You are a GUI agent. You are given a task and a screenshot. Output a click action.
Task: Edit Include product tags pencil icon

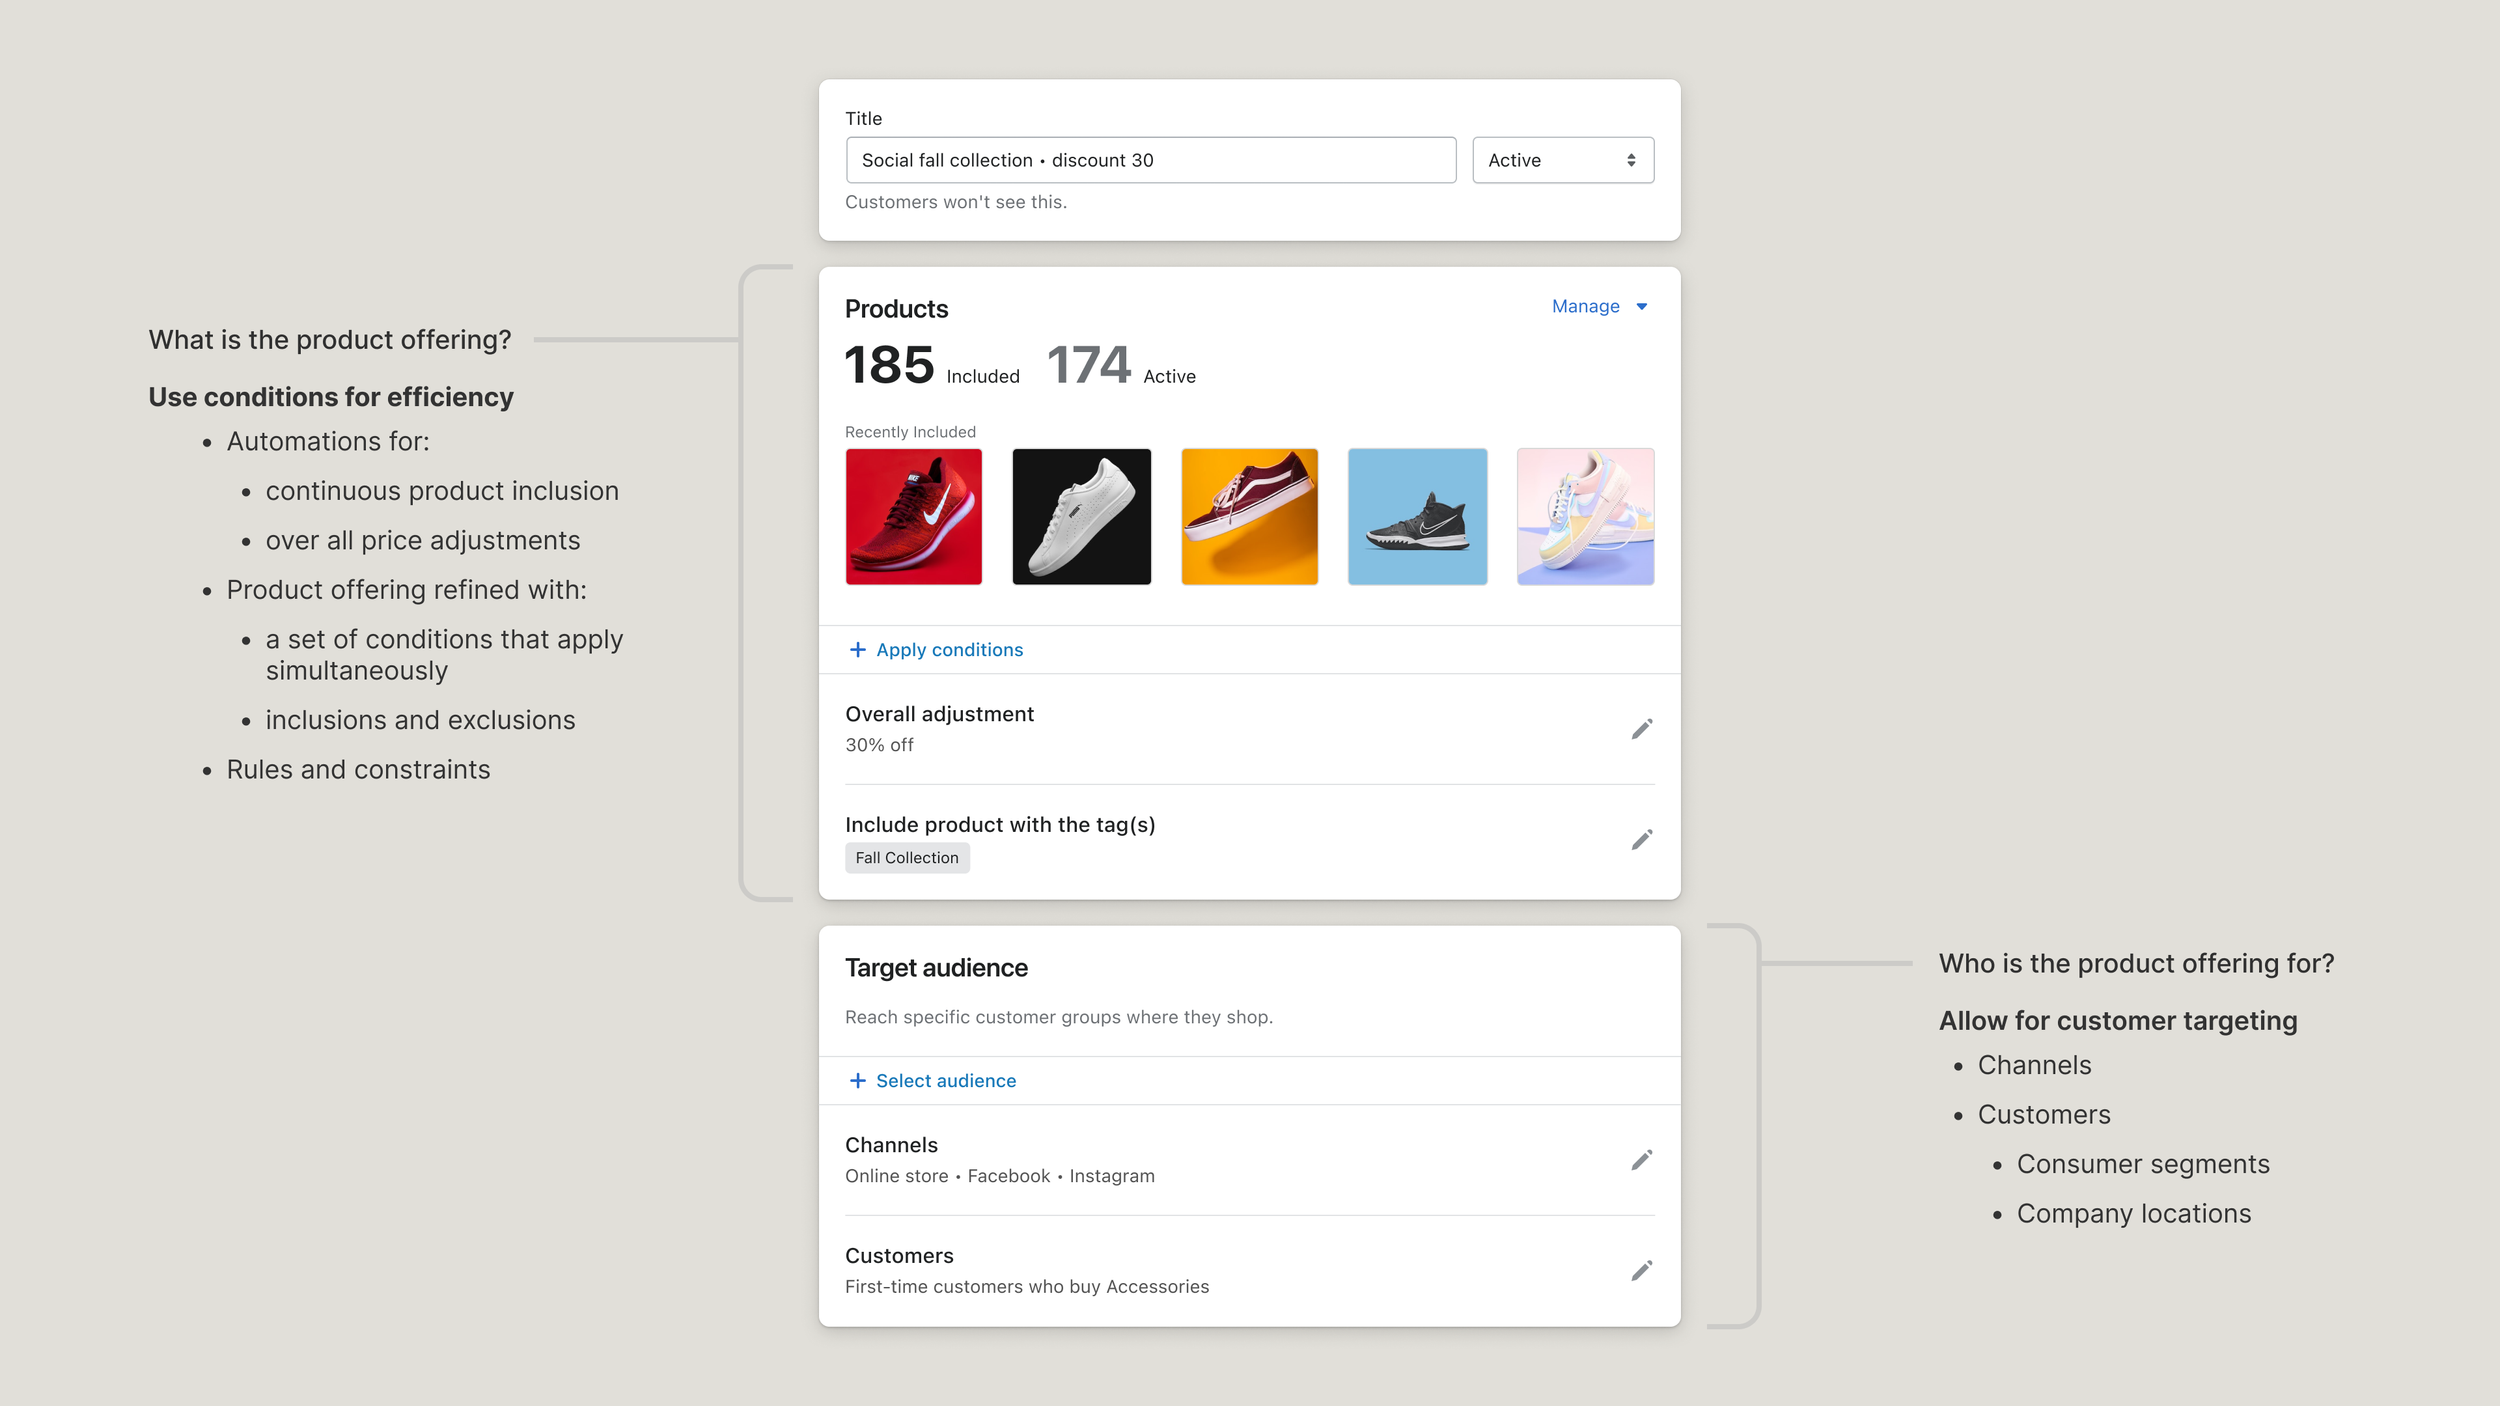[x=1641, y=840]
